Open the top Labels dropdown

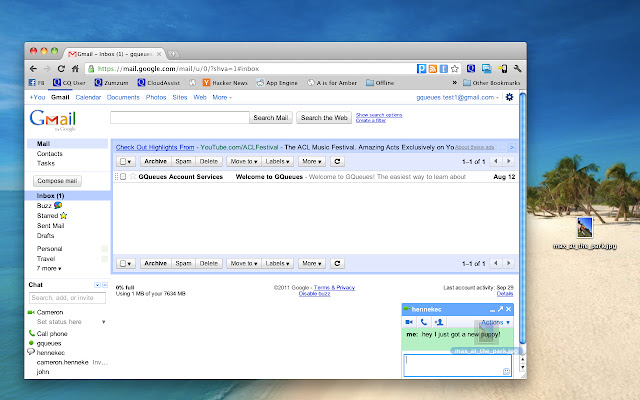(x=277, y=161)
